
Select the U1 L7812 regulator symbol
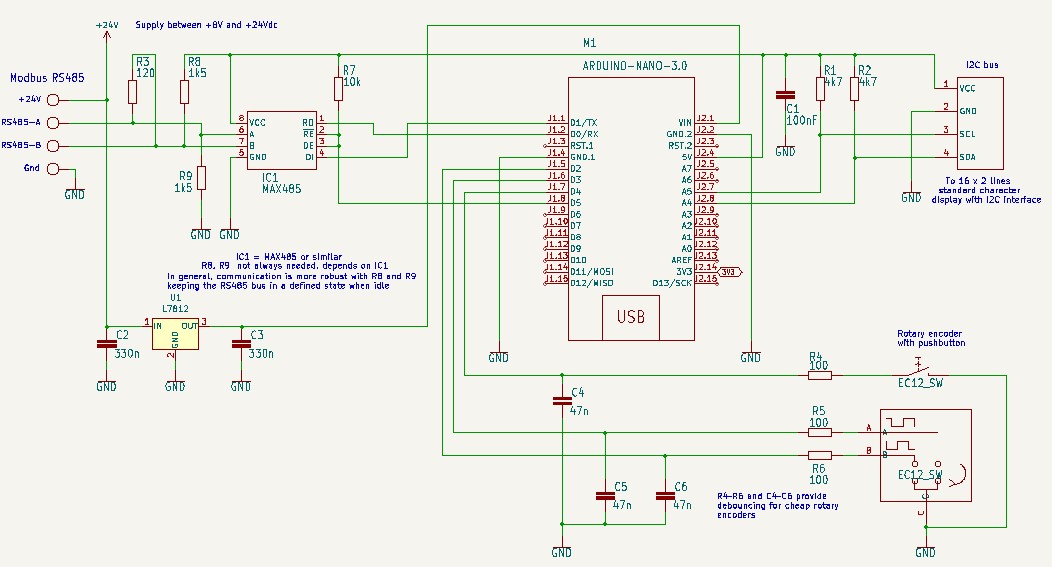pos(175,334)
